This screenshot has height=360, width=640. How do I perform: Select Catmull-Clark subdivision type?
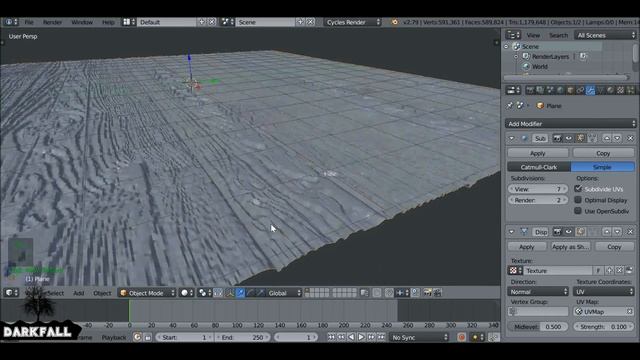click(539, 167)
